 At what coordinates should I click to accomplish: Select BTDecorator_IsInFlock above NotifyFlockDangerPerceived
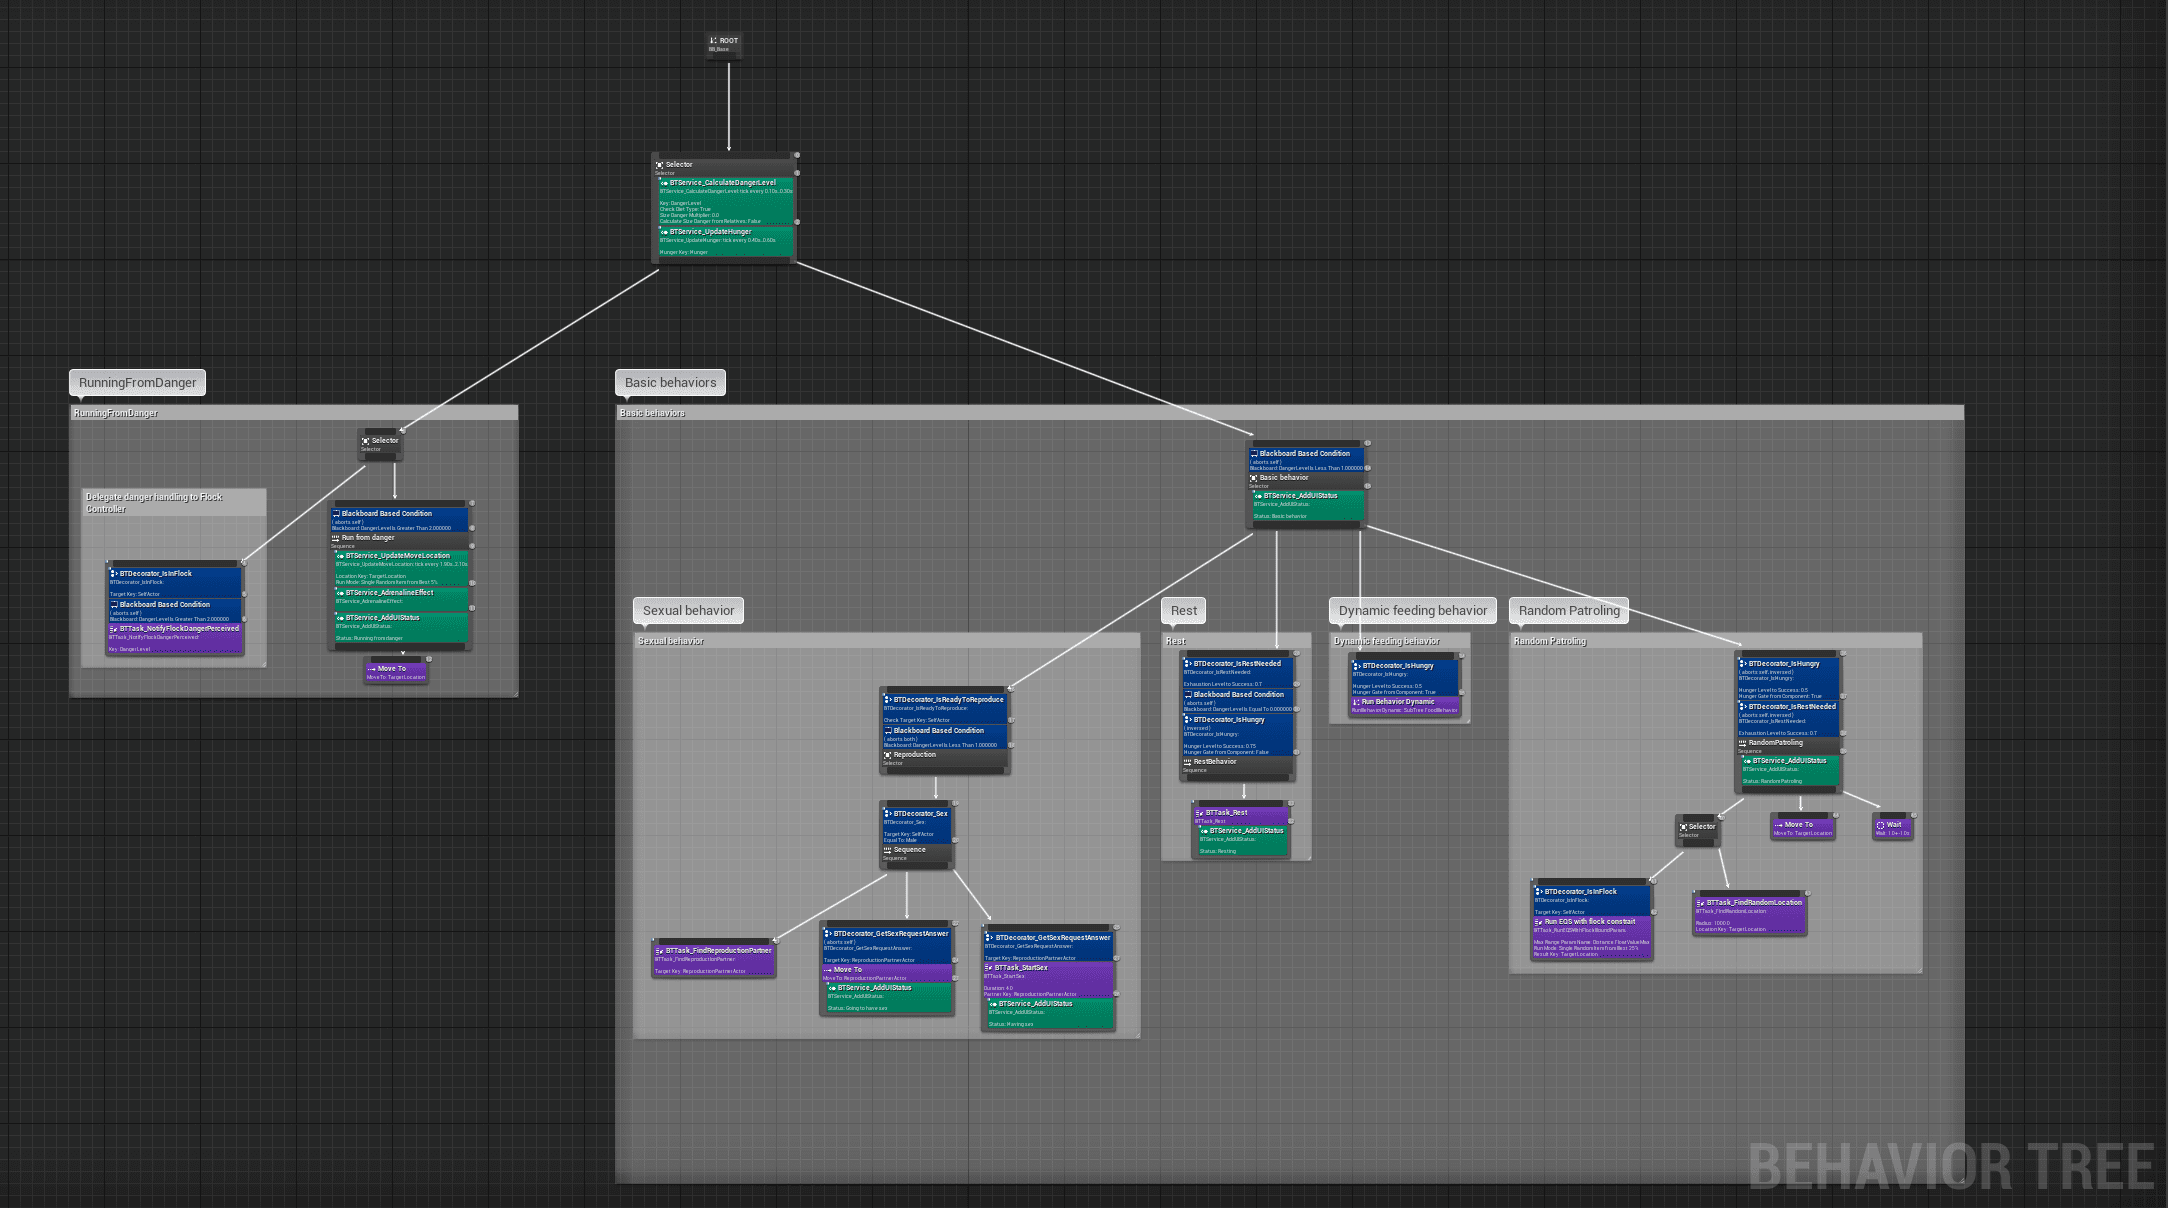coord(175,583)
